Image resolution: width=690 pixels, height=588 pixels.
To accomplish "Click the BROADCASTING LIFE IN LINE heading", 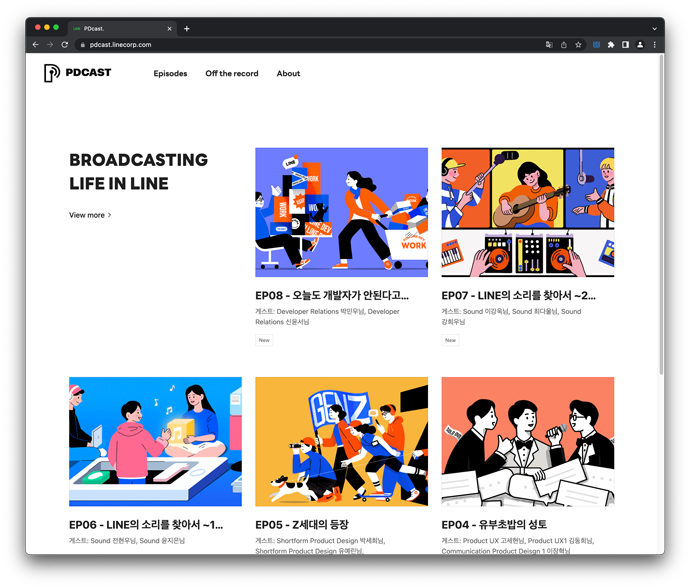I will (139, 172).
